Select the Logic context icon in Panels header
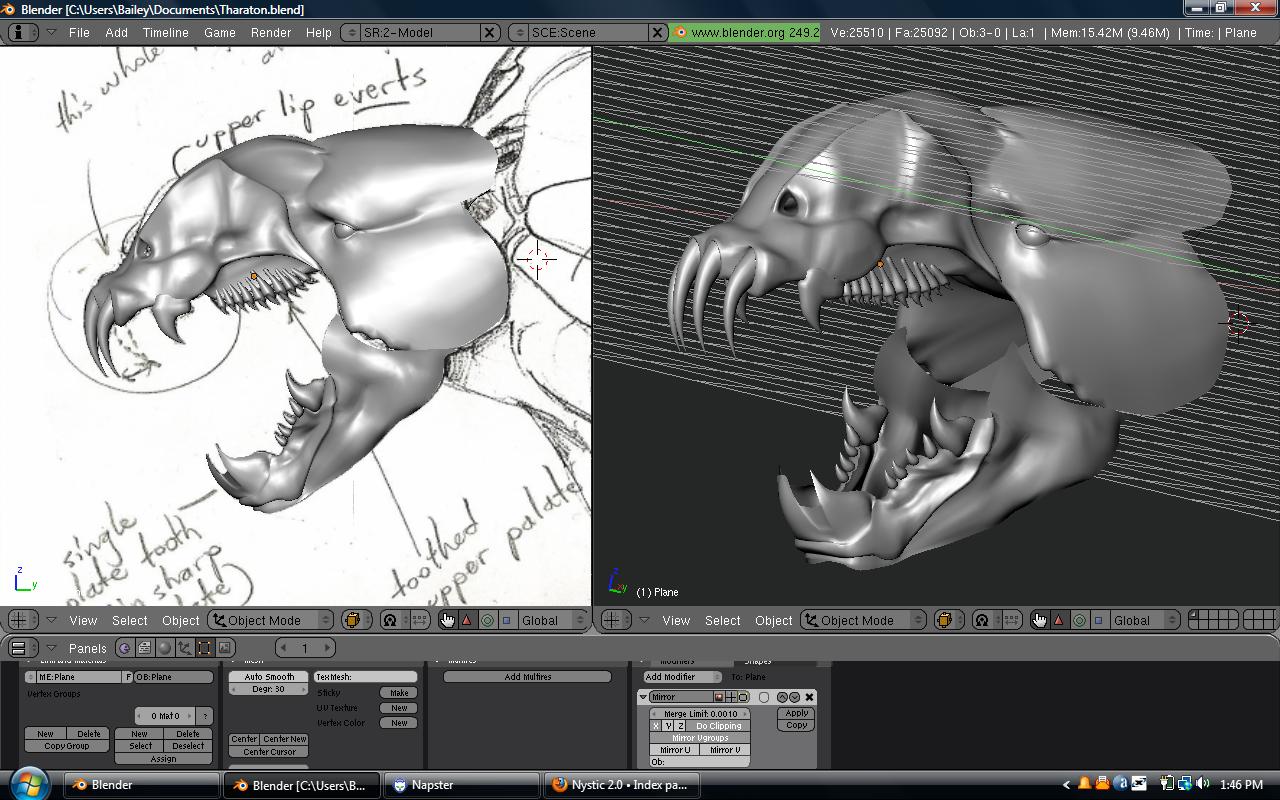This screenshot has width=1280, height=800. coord(125,648)
